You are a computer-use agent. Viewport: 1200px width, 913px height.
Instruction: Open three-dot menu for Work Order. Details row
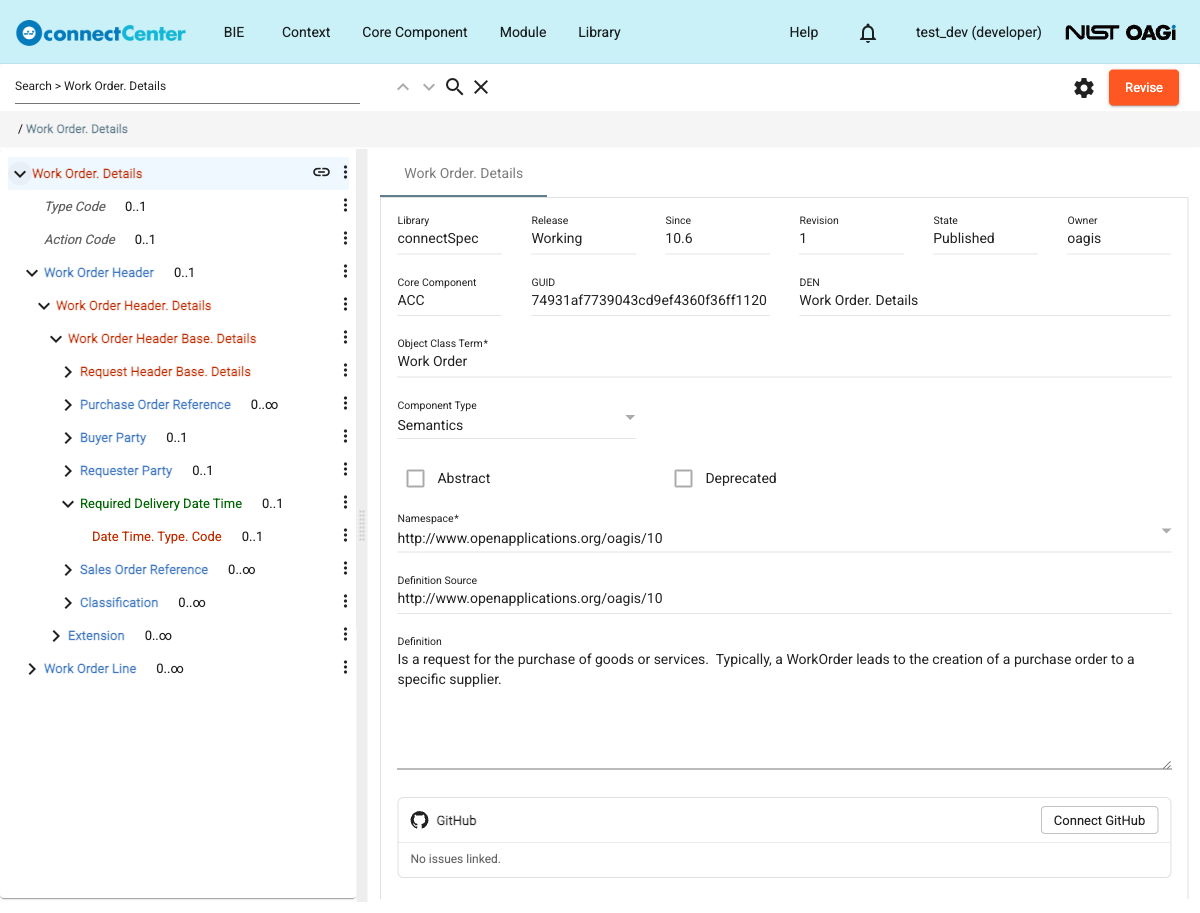345,172
